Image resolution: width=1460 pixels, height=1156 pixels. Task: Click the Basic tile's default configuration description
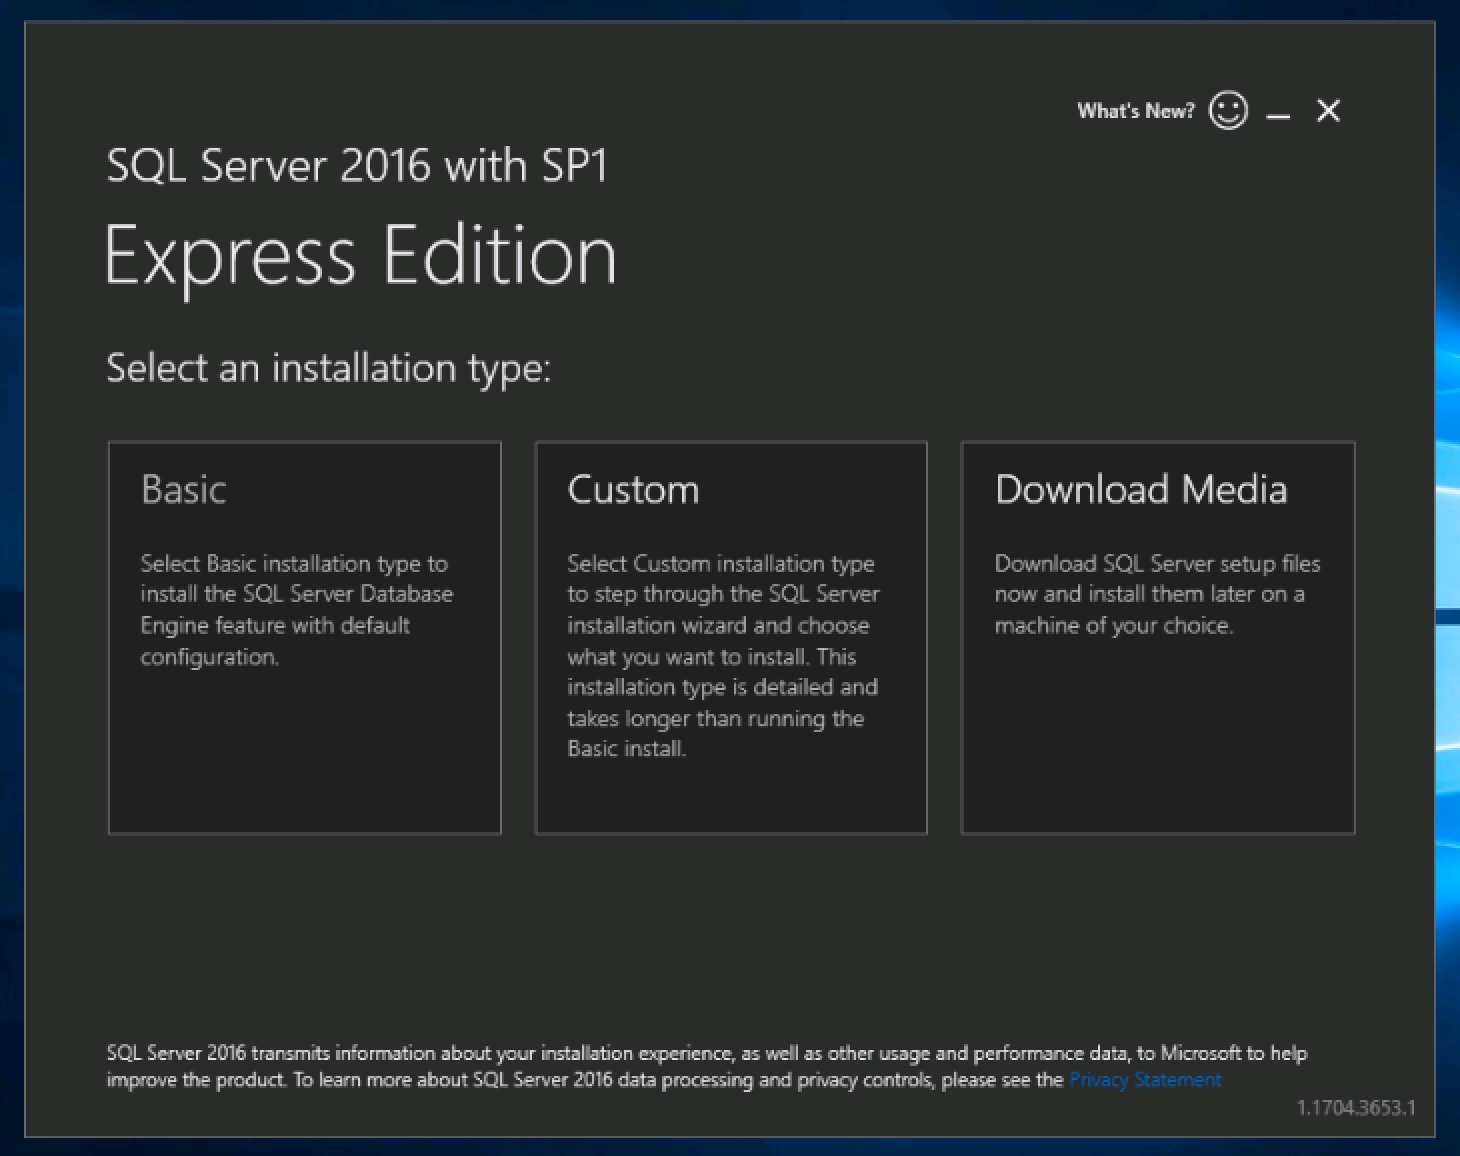[x=295, y=610]
